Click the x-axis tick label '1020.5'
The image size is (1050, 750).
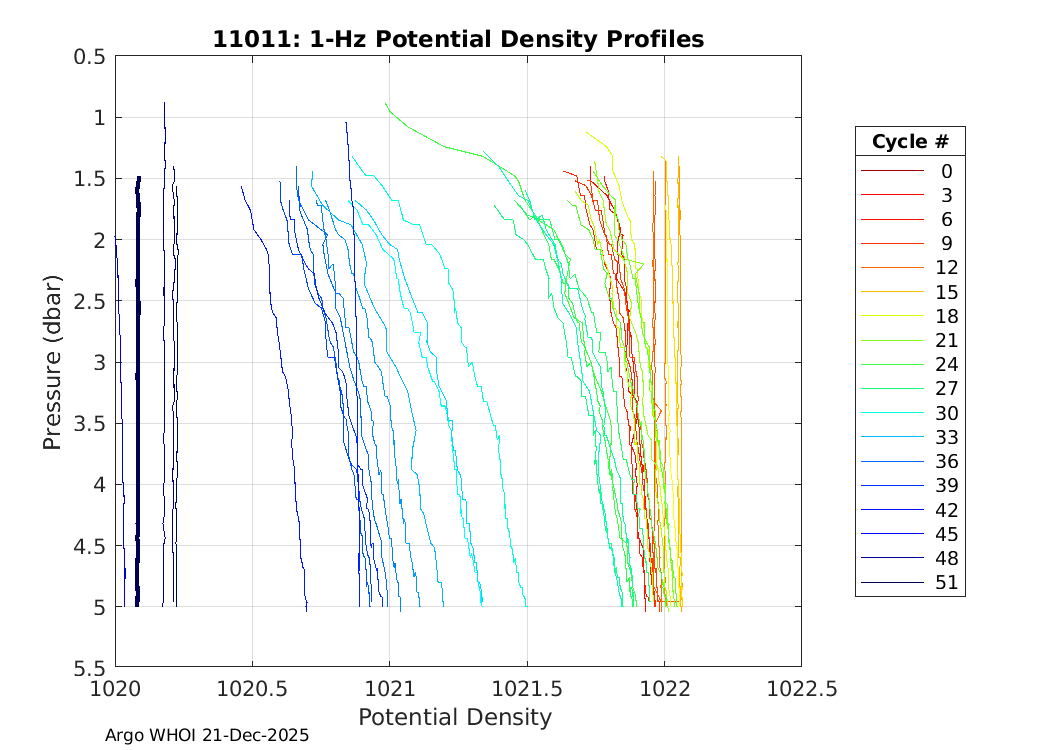pos(252,689)
